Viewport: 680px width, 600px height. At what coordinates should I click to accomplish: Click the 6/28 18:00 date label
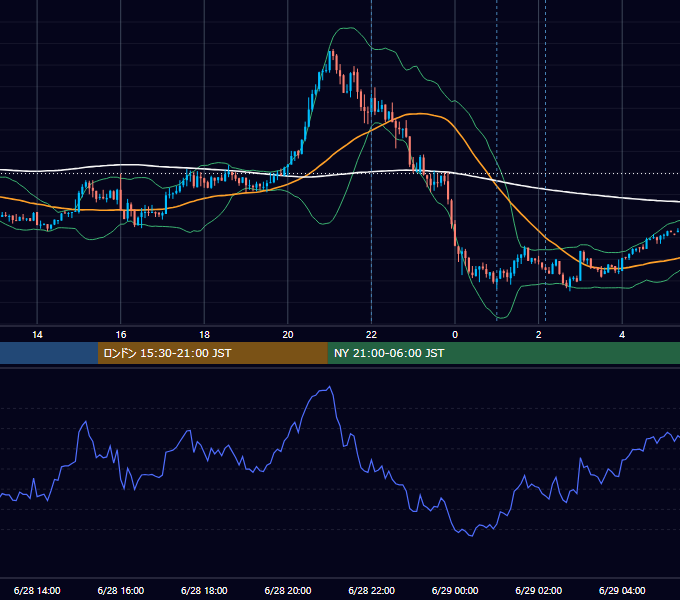pyautogui.click(x=204, y=590)
